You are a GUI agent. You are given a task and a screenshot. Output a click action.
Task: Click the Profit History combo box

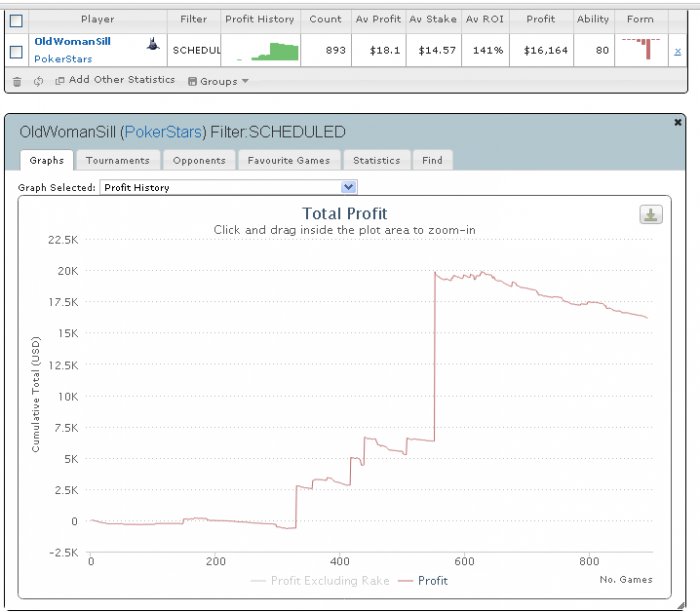click(228, 187)
